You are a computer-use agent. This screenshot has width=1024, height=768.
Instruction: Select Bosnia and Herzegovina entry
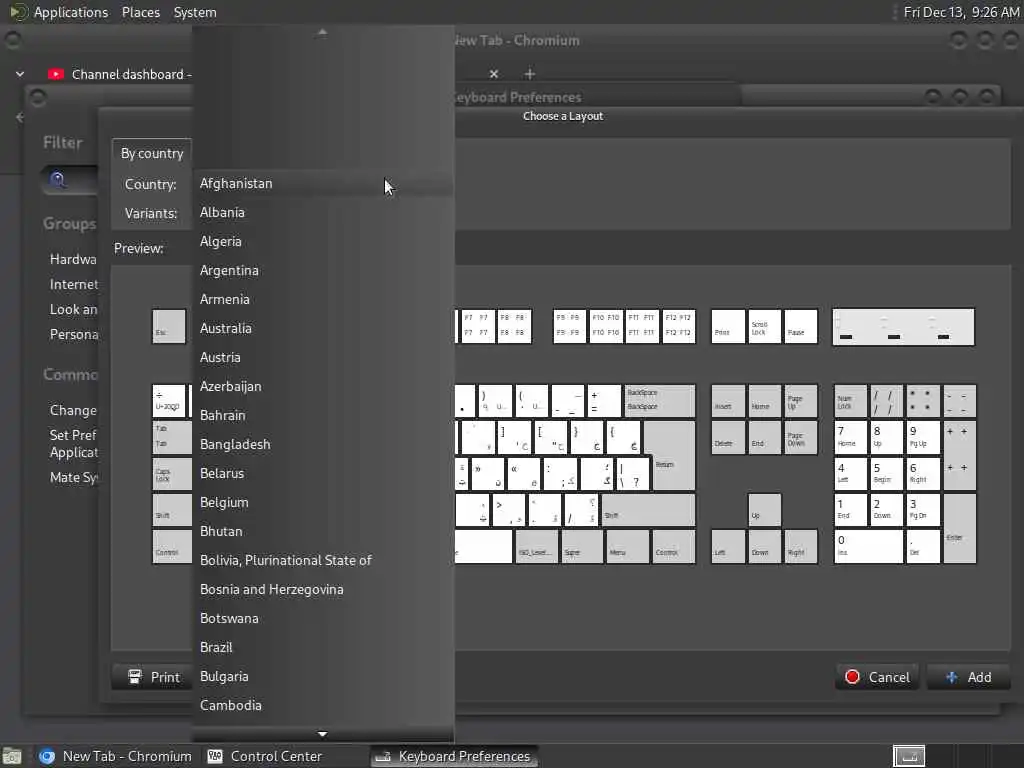[323, 589]
